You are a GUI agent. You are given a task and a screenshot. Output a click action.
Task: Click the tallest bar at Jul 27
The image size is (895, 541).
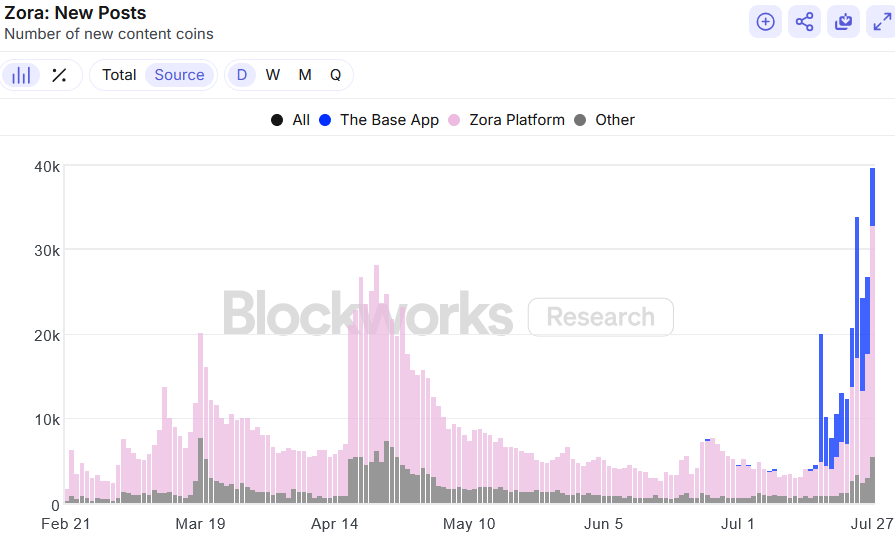(x=872, y=336)
